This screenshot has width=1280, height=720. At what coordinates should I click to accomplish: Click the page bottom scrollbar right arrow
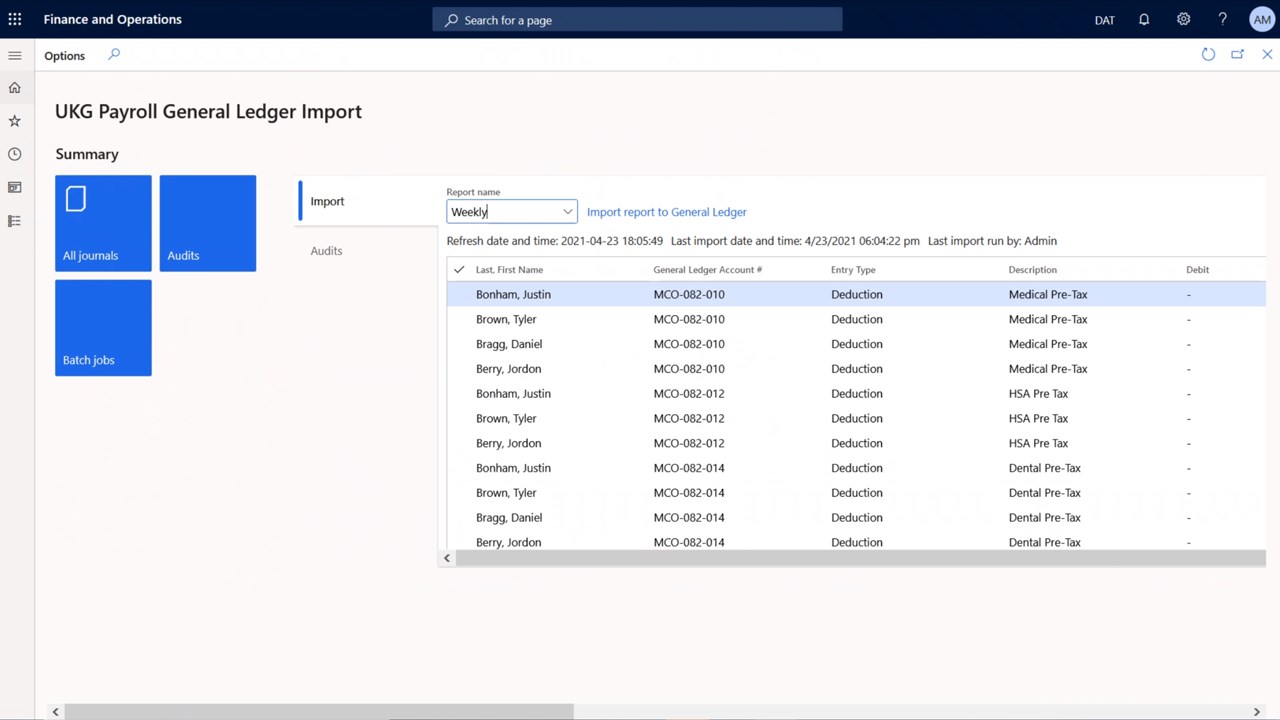(1257, 712)
